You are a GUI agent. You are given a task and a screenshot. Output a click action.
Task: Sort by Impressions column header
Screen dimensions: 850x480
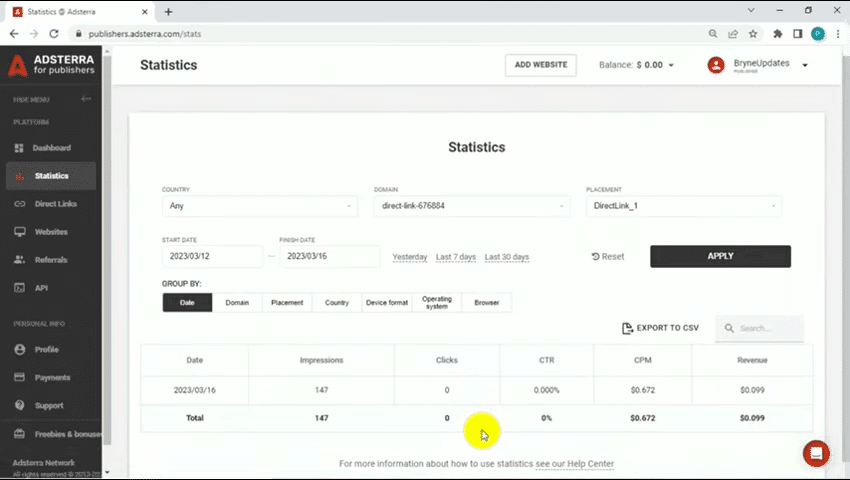point(321,360)
